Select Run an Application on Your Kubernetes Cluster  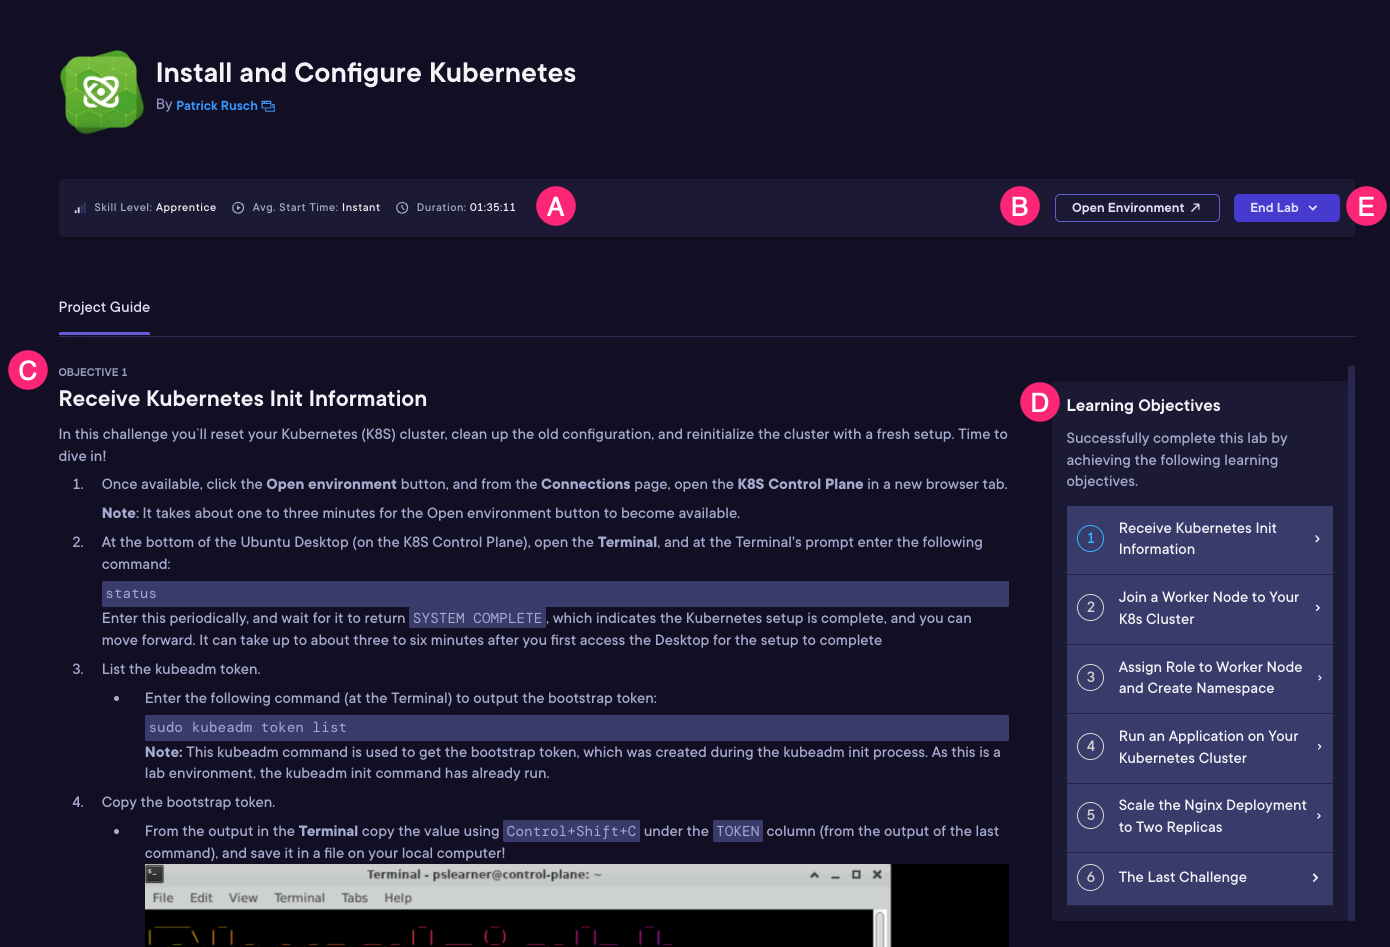(x=1199, y=747)
